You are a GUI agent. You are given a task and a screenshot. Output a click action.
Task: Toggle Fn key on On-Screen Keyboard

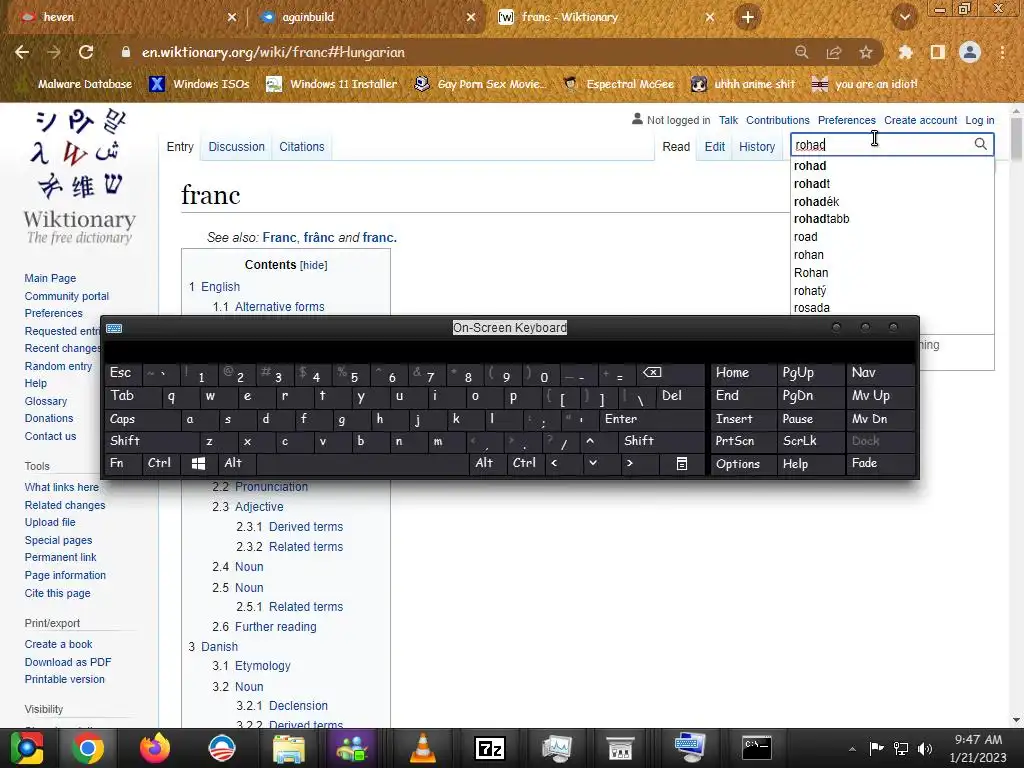(123, 464)
